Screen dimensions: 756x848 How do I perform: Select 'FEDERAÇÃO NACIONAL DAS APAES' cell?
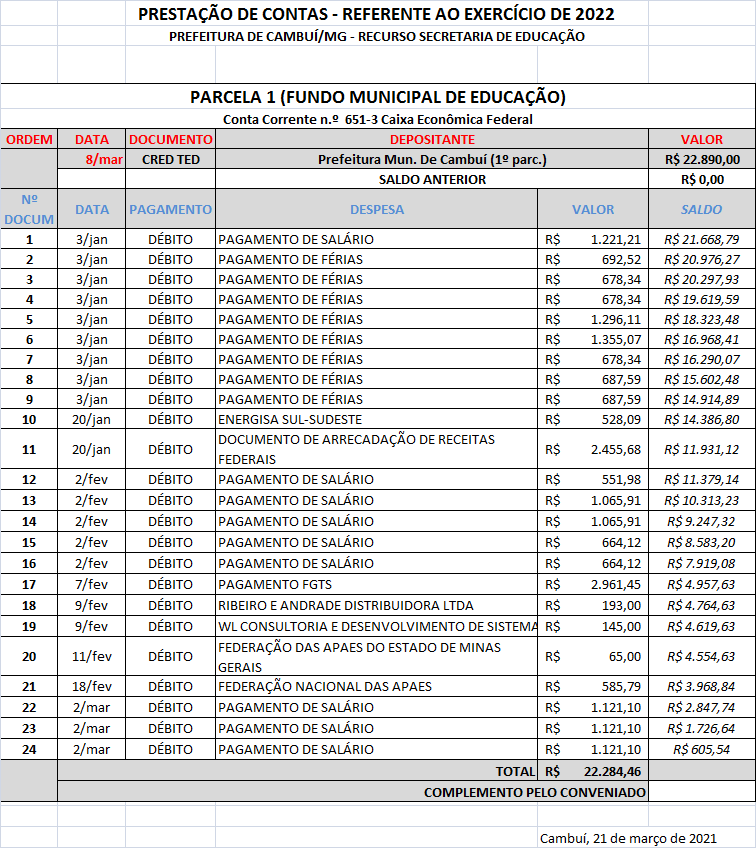[376, 686]
